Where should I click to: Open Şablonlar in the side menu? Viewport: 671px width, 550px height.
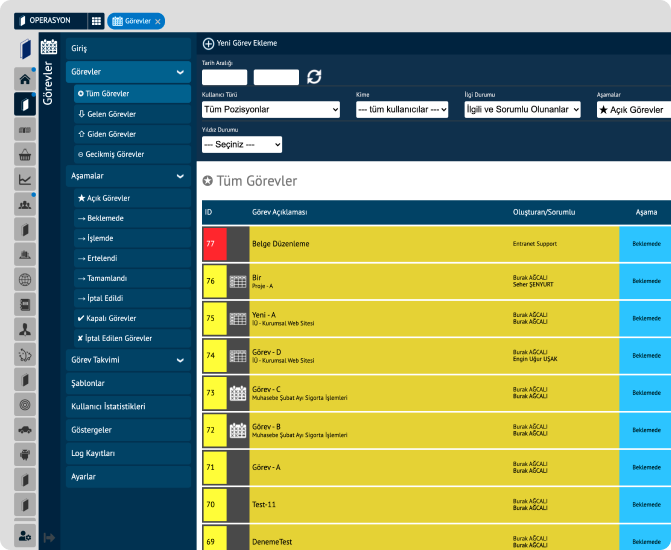click(x=128, y=384)
